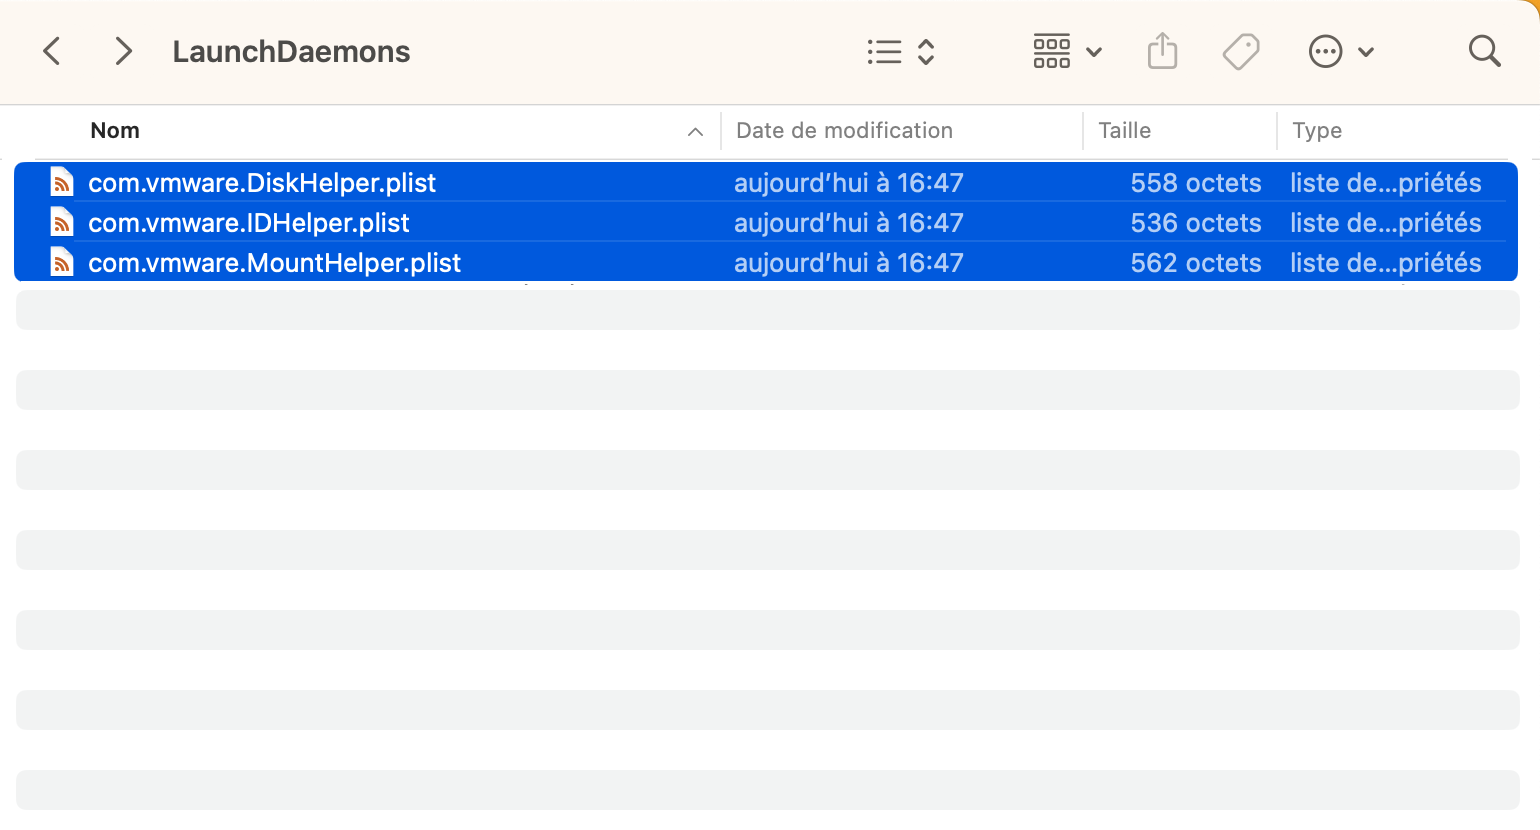Viewport: 1540px width, 830px height.
Task: Sort by Date de modification column
Action: [844, 131]
